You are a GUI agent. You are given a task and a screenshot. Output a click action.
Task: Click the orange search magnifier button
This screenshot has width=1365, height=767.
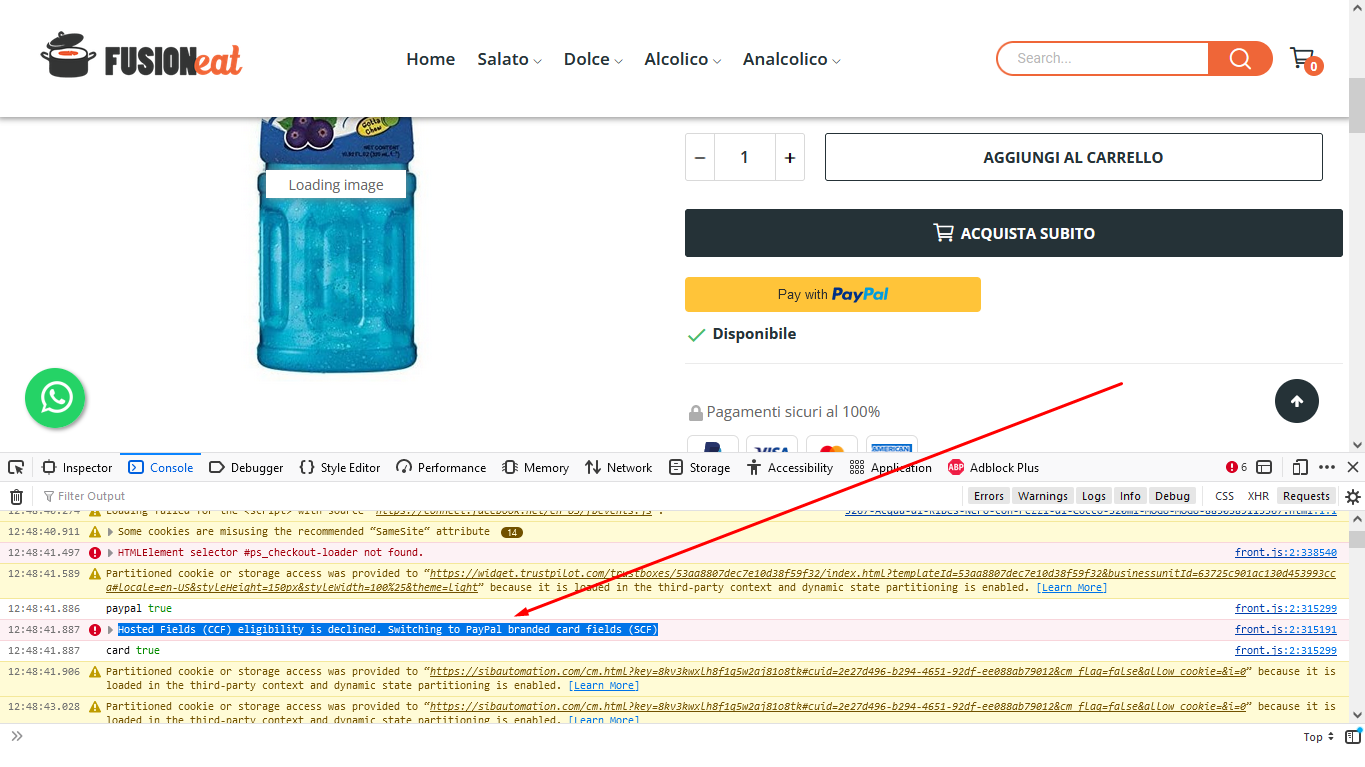[x=1240, y=58]
